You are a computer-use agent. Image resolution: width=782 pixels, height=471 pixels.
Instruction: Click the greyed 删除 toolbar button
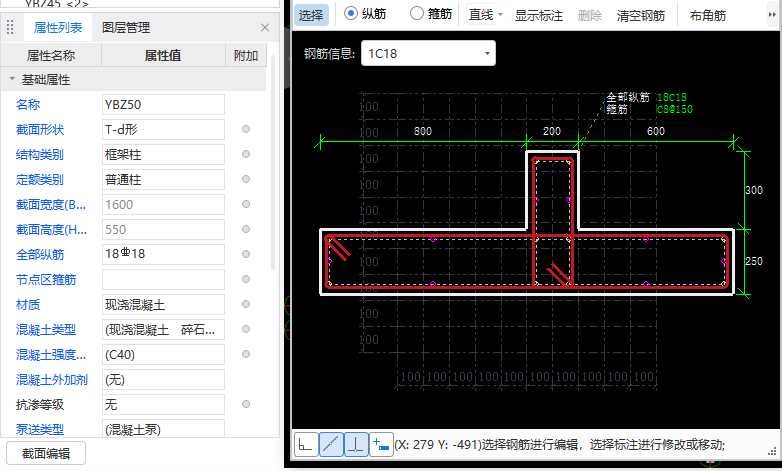[x=589, y=15]
